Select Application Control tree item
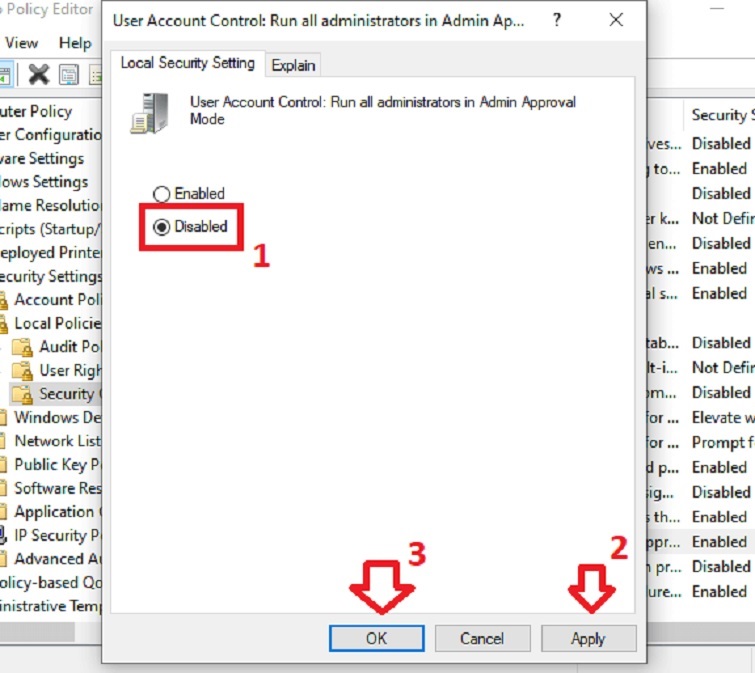 pos(58,512)
